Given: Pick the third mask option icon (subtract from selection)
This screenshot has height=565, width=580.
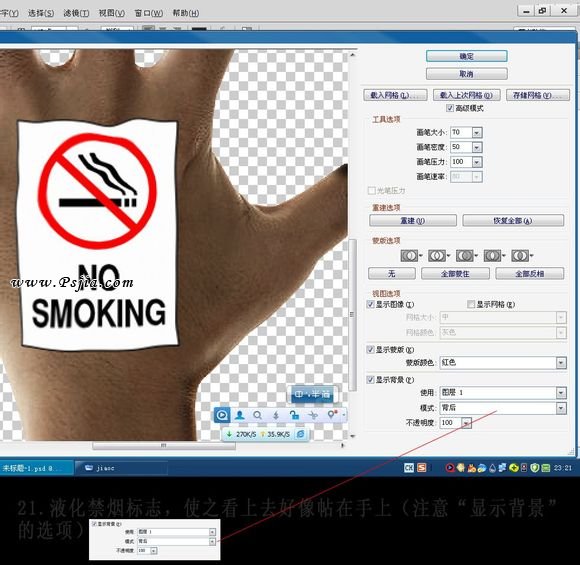Looking at the screenshot, I should [x=466, y=256].
